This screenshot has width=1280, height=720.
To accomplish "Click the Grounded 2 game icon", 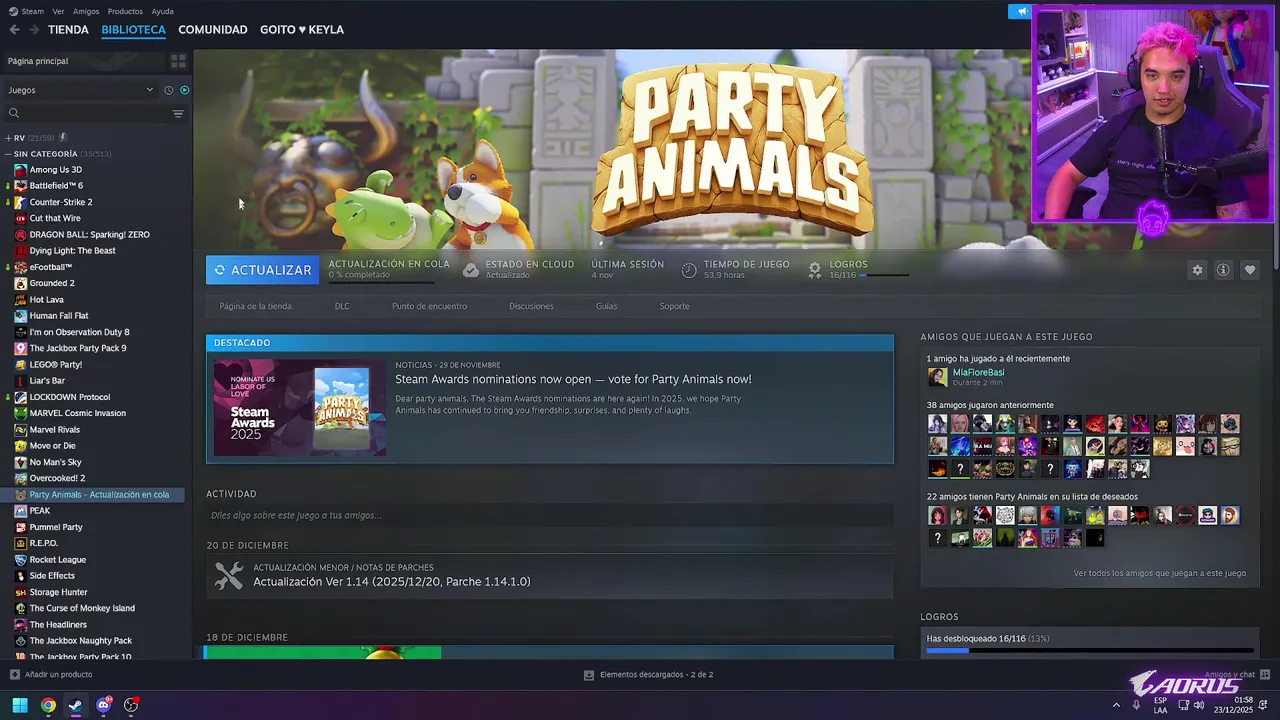I will click(20, 283).
